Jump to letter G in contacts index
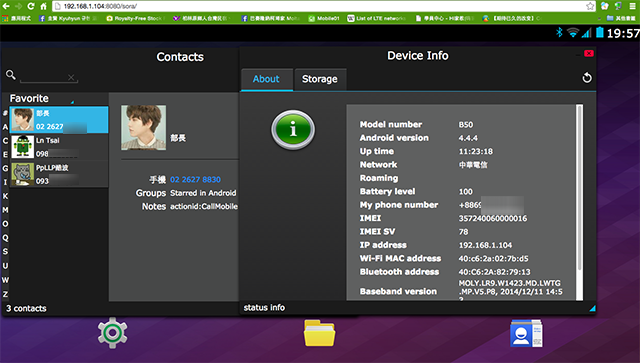This screenshot has width=640, height=363. [5, 168]
